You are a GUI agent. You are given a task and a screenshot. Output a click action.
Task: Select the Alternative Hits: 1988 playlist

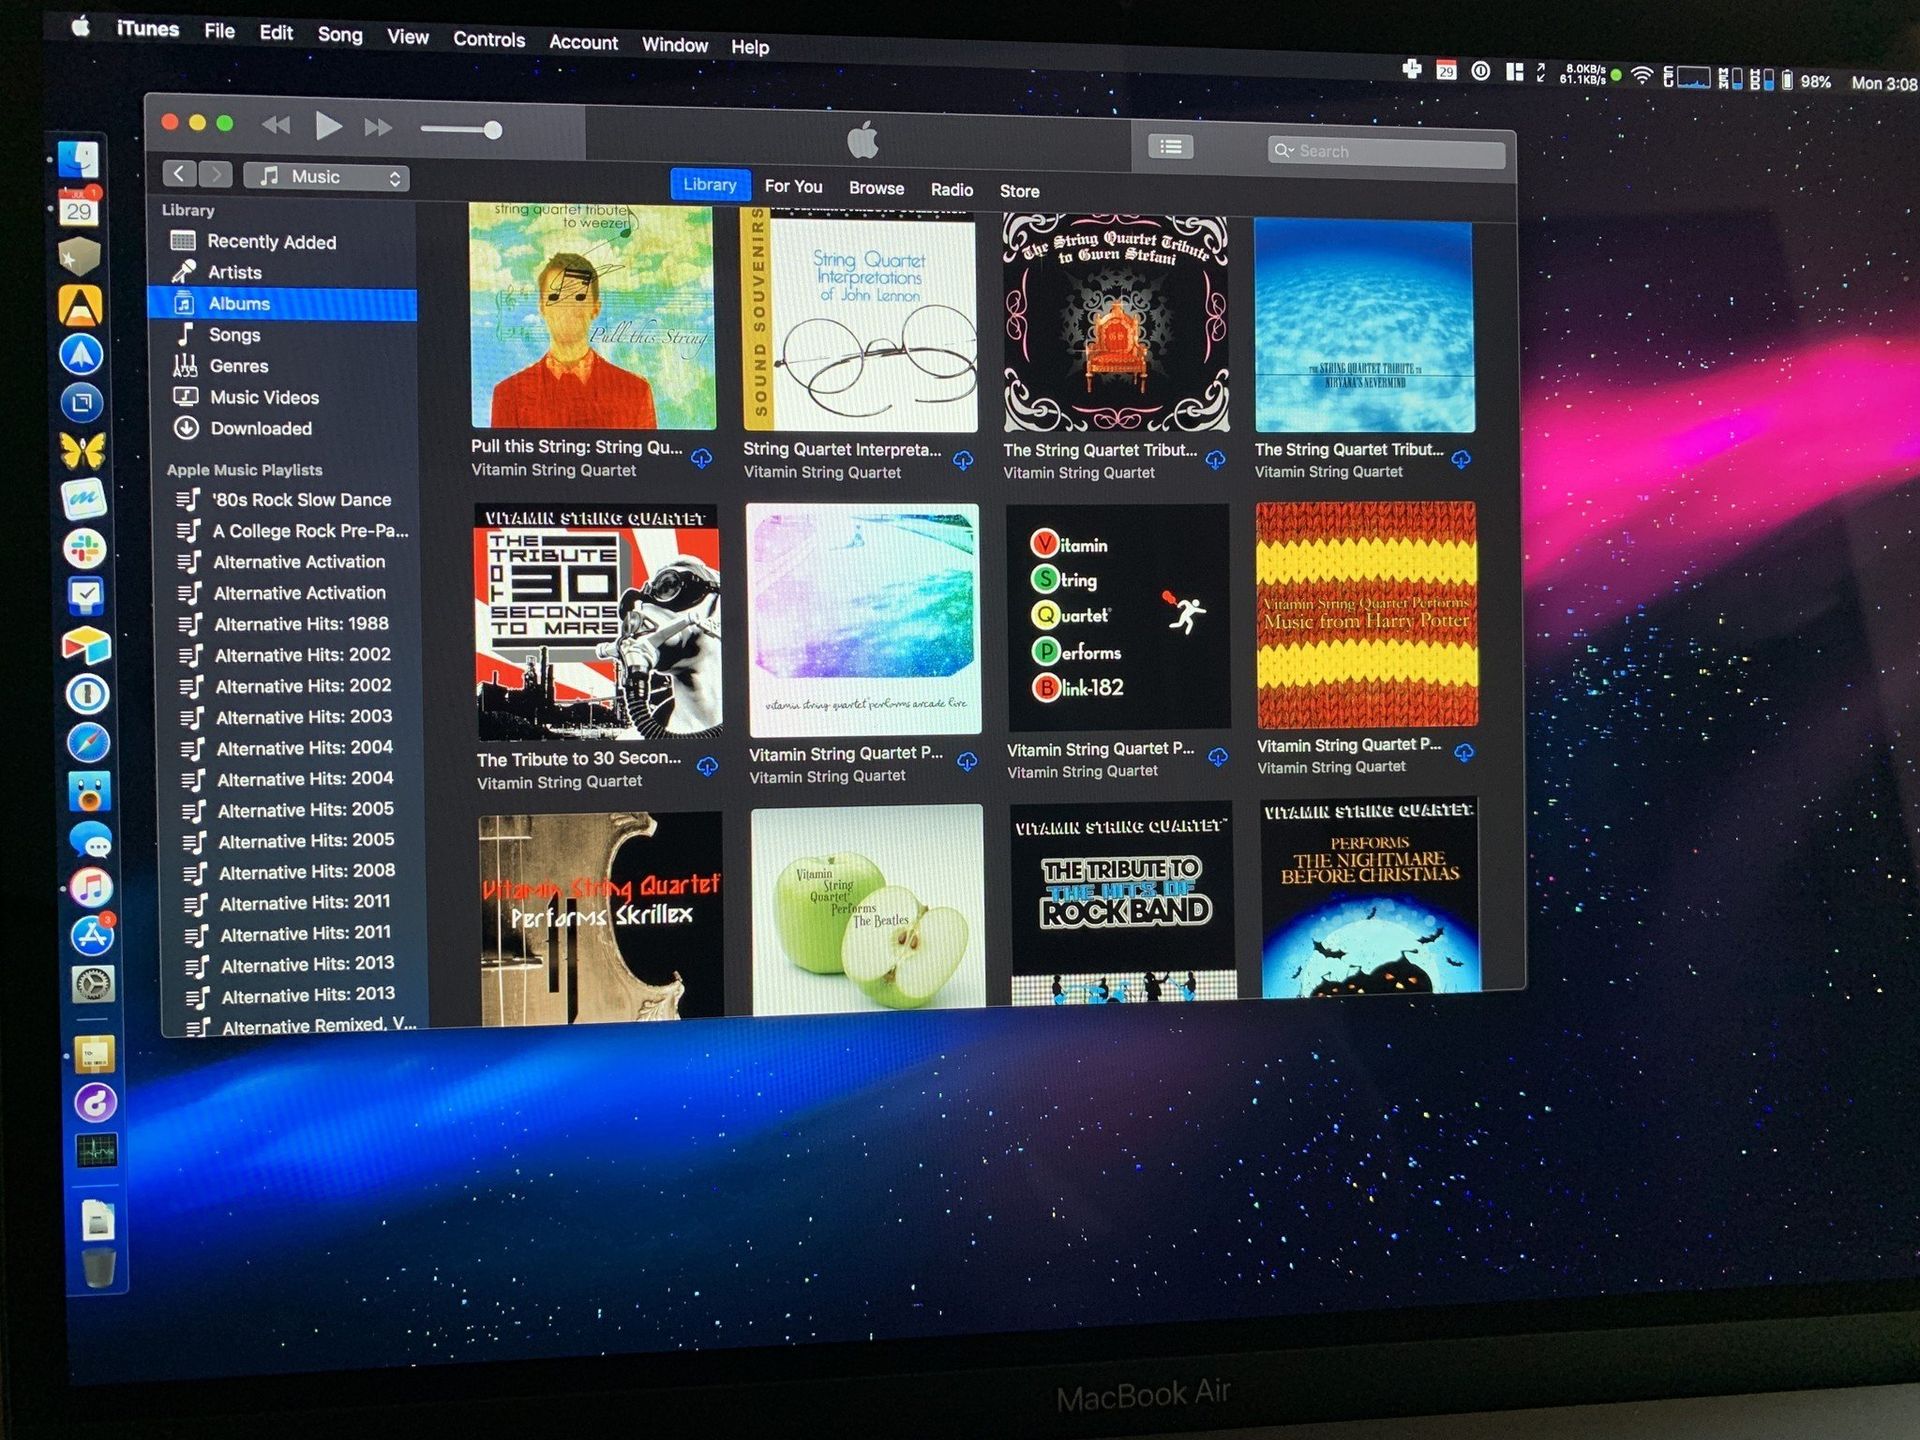click(302, 623)
